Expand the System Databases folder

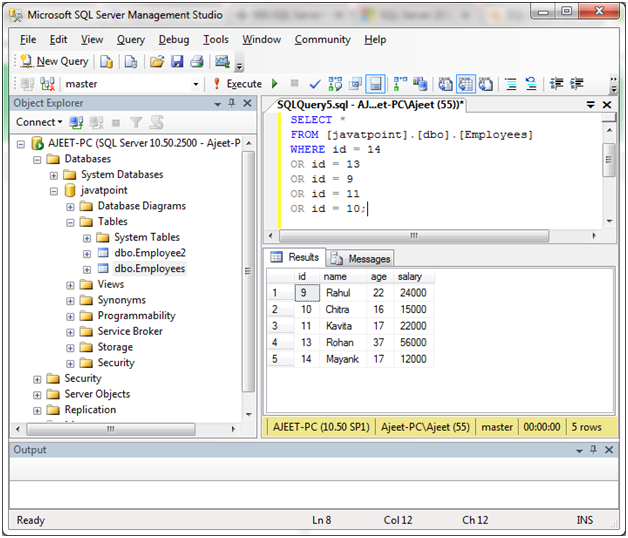(54, 175)
